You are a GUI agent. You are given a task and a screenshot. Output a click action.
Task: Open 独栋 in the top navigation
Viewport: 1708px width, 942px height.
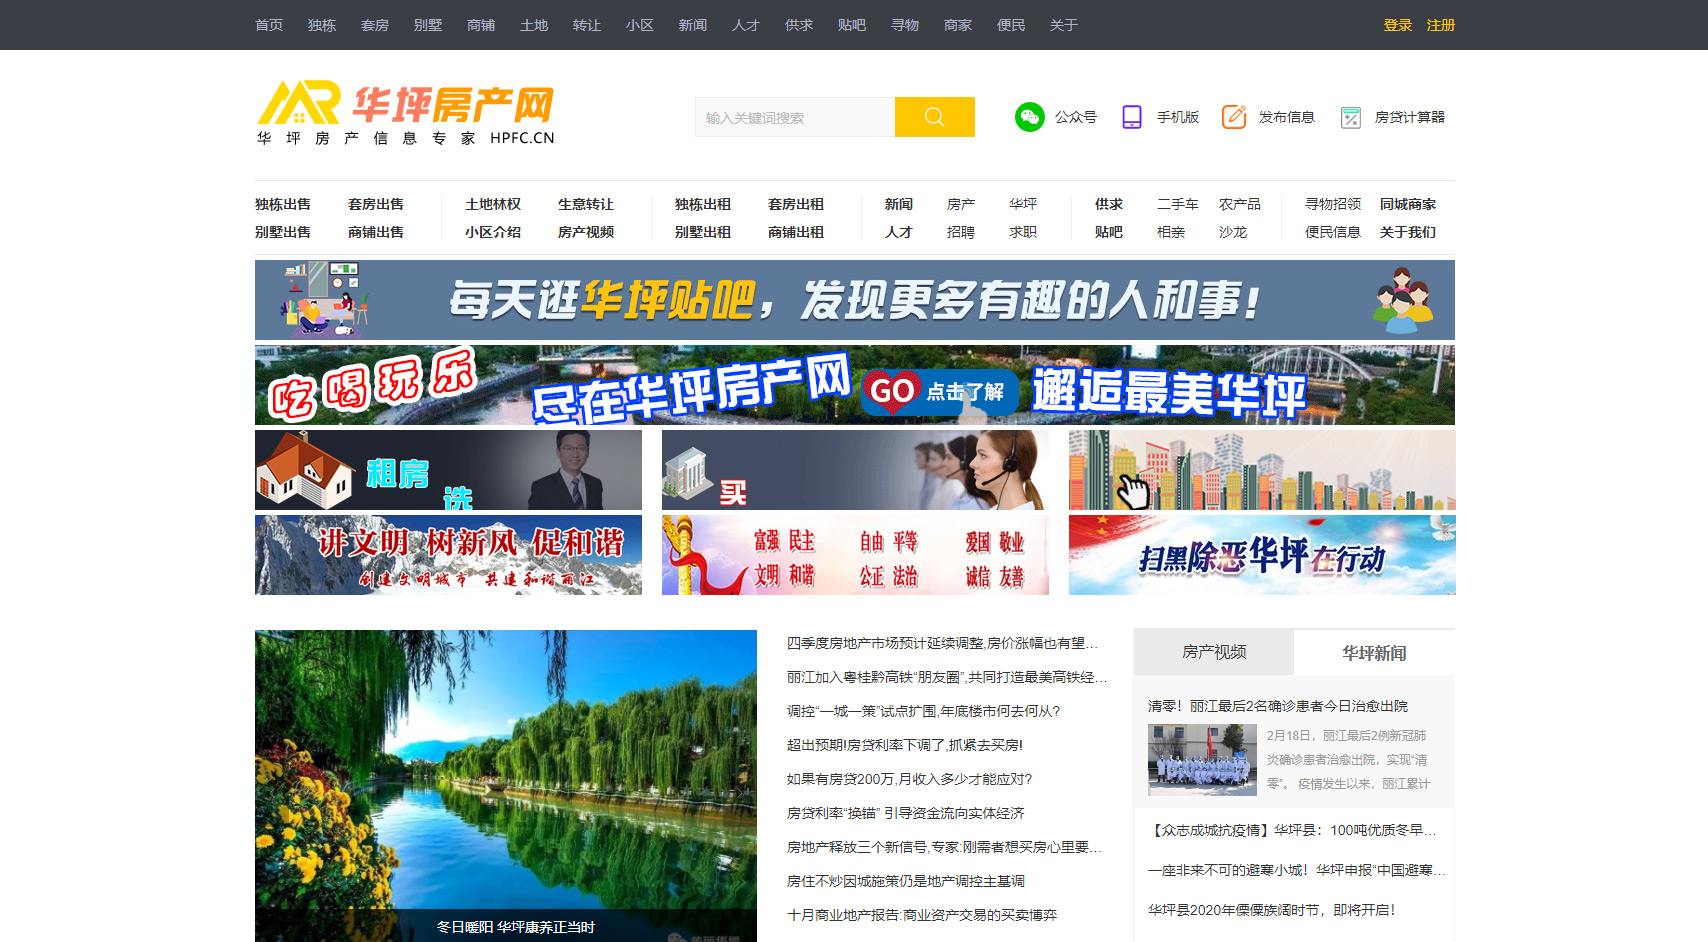pos(322,25)
